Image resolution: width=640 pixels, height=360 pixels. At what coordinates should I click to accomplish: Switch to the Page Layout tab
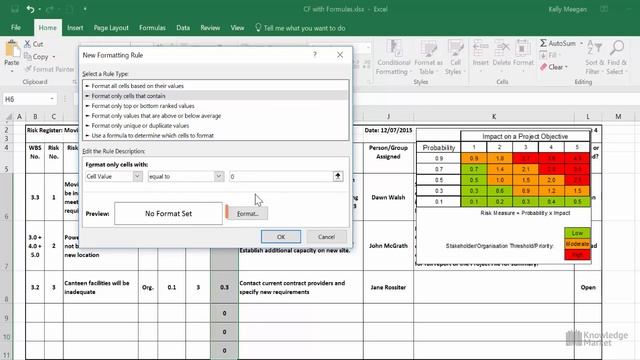(111, 28)
